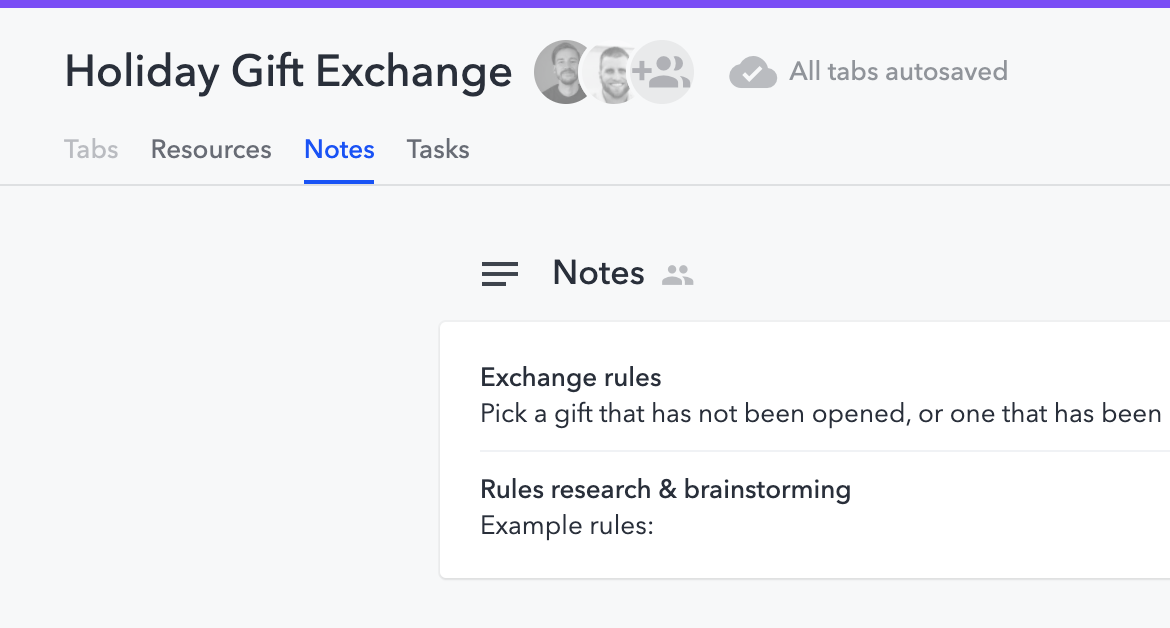
Task: Click the divider line between the two notes
Action: pos(800,451)
